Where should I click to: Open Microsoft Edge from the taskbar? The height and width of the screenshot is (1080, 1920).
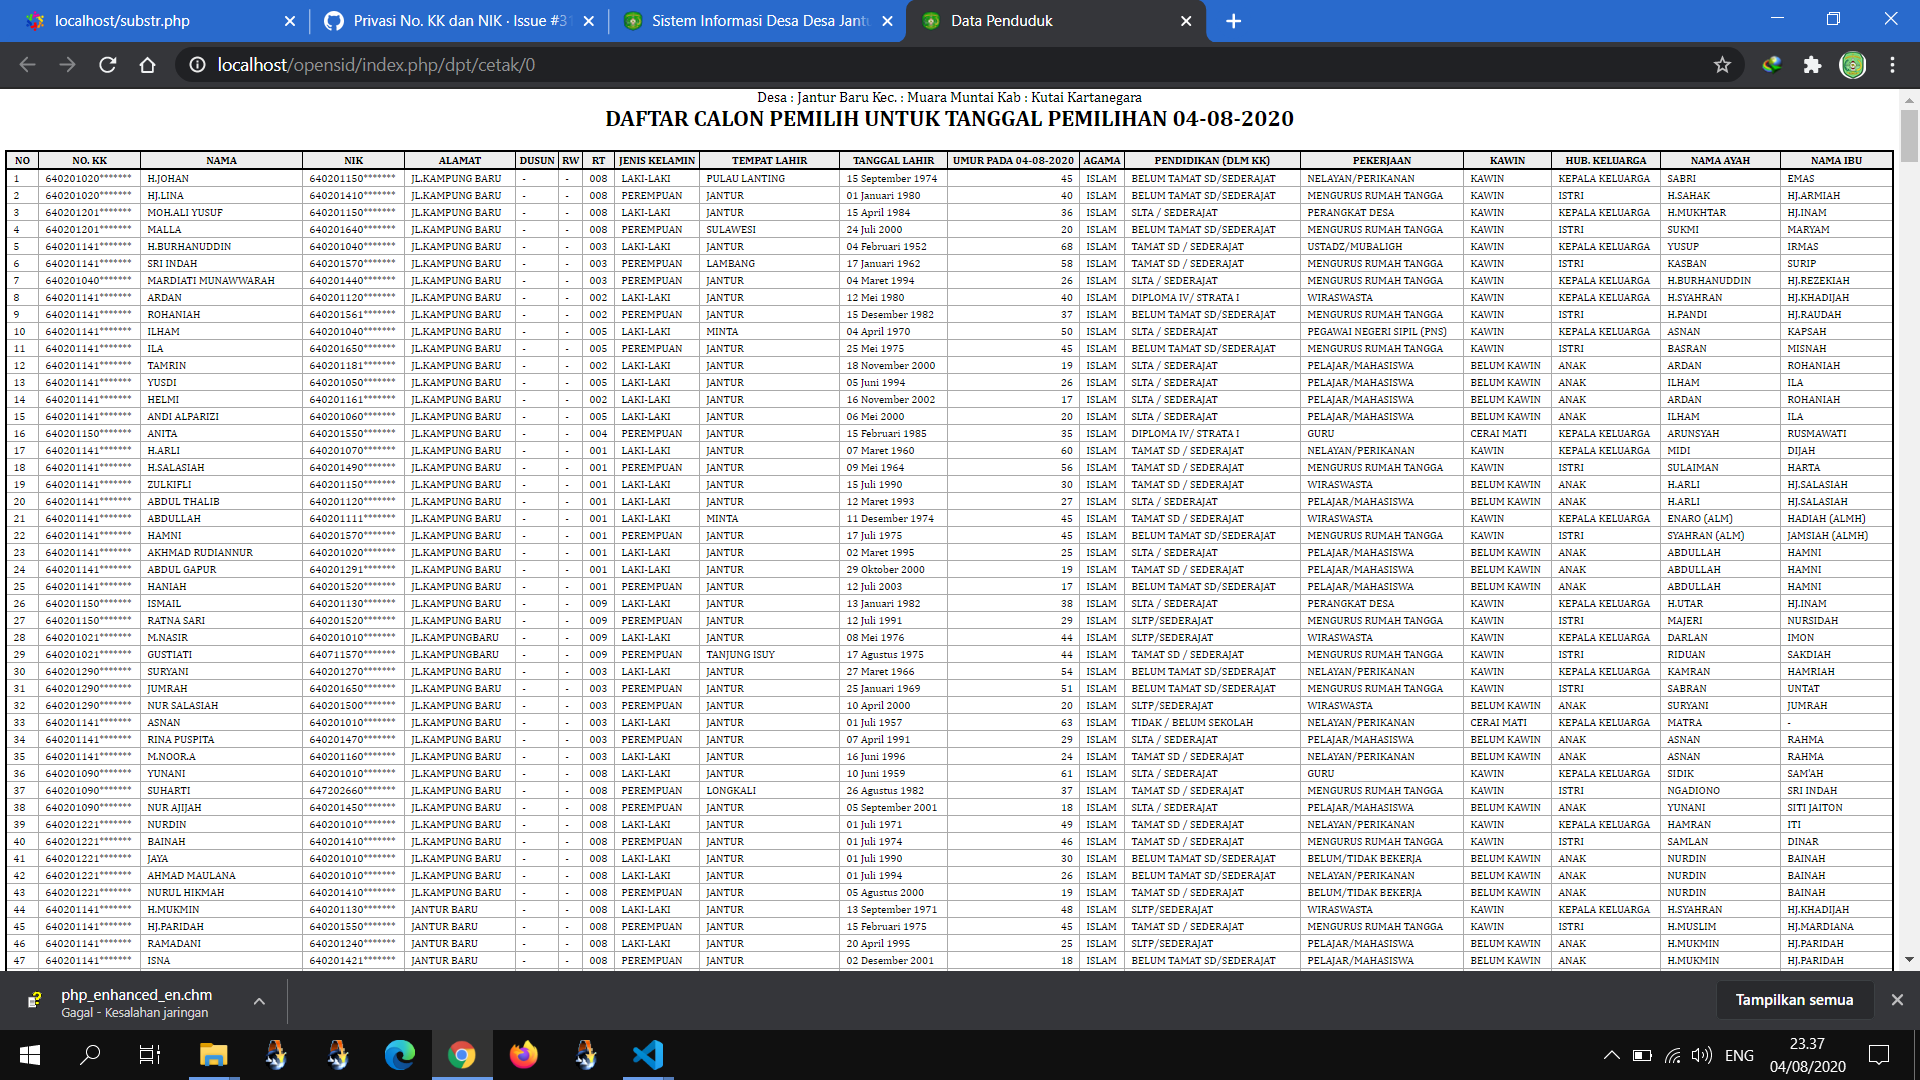tap(399, 1055)
